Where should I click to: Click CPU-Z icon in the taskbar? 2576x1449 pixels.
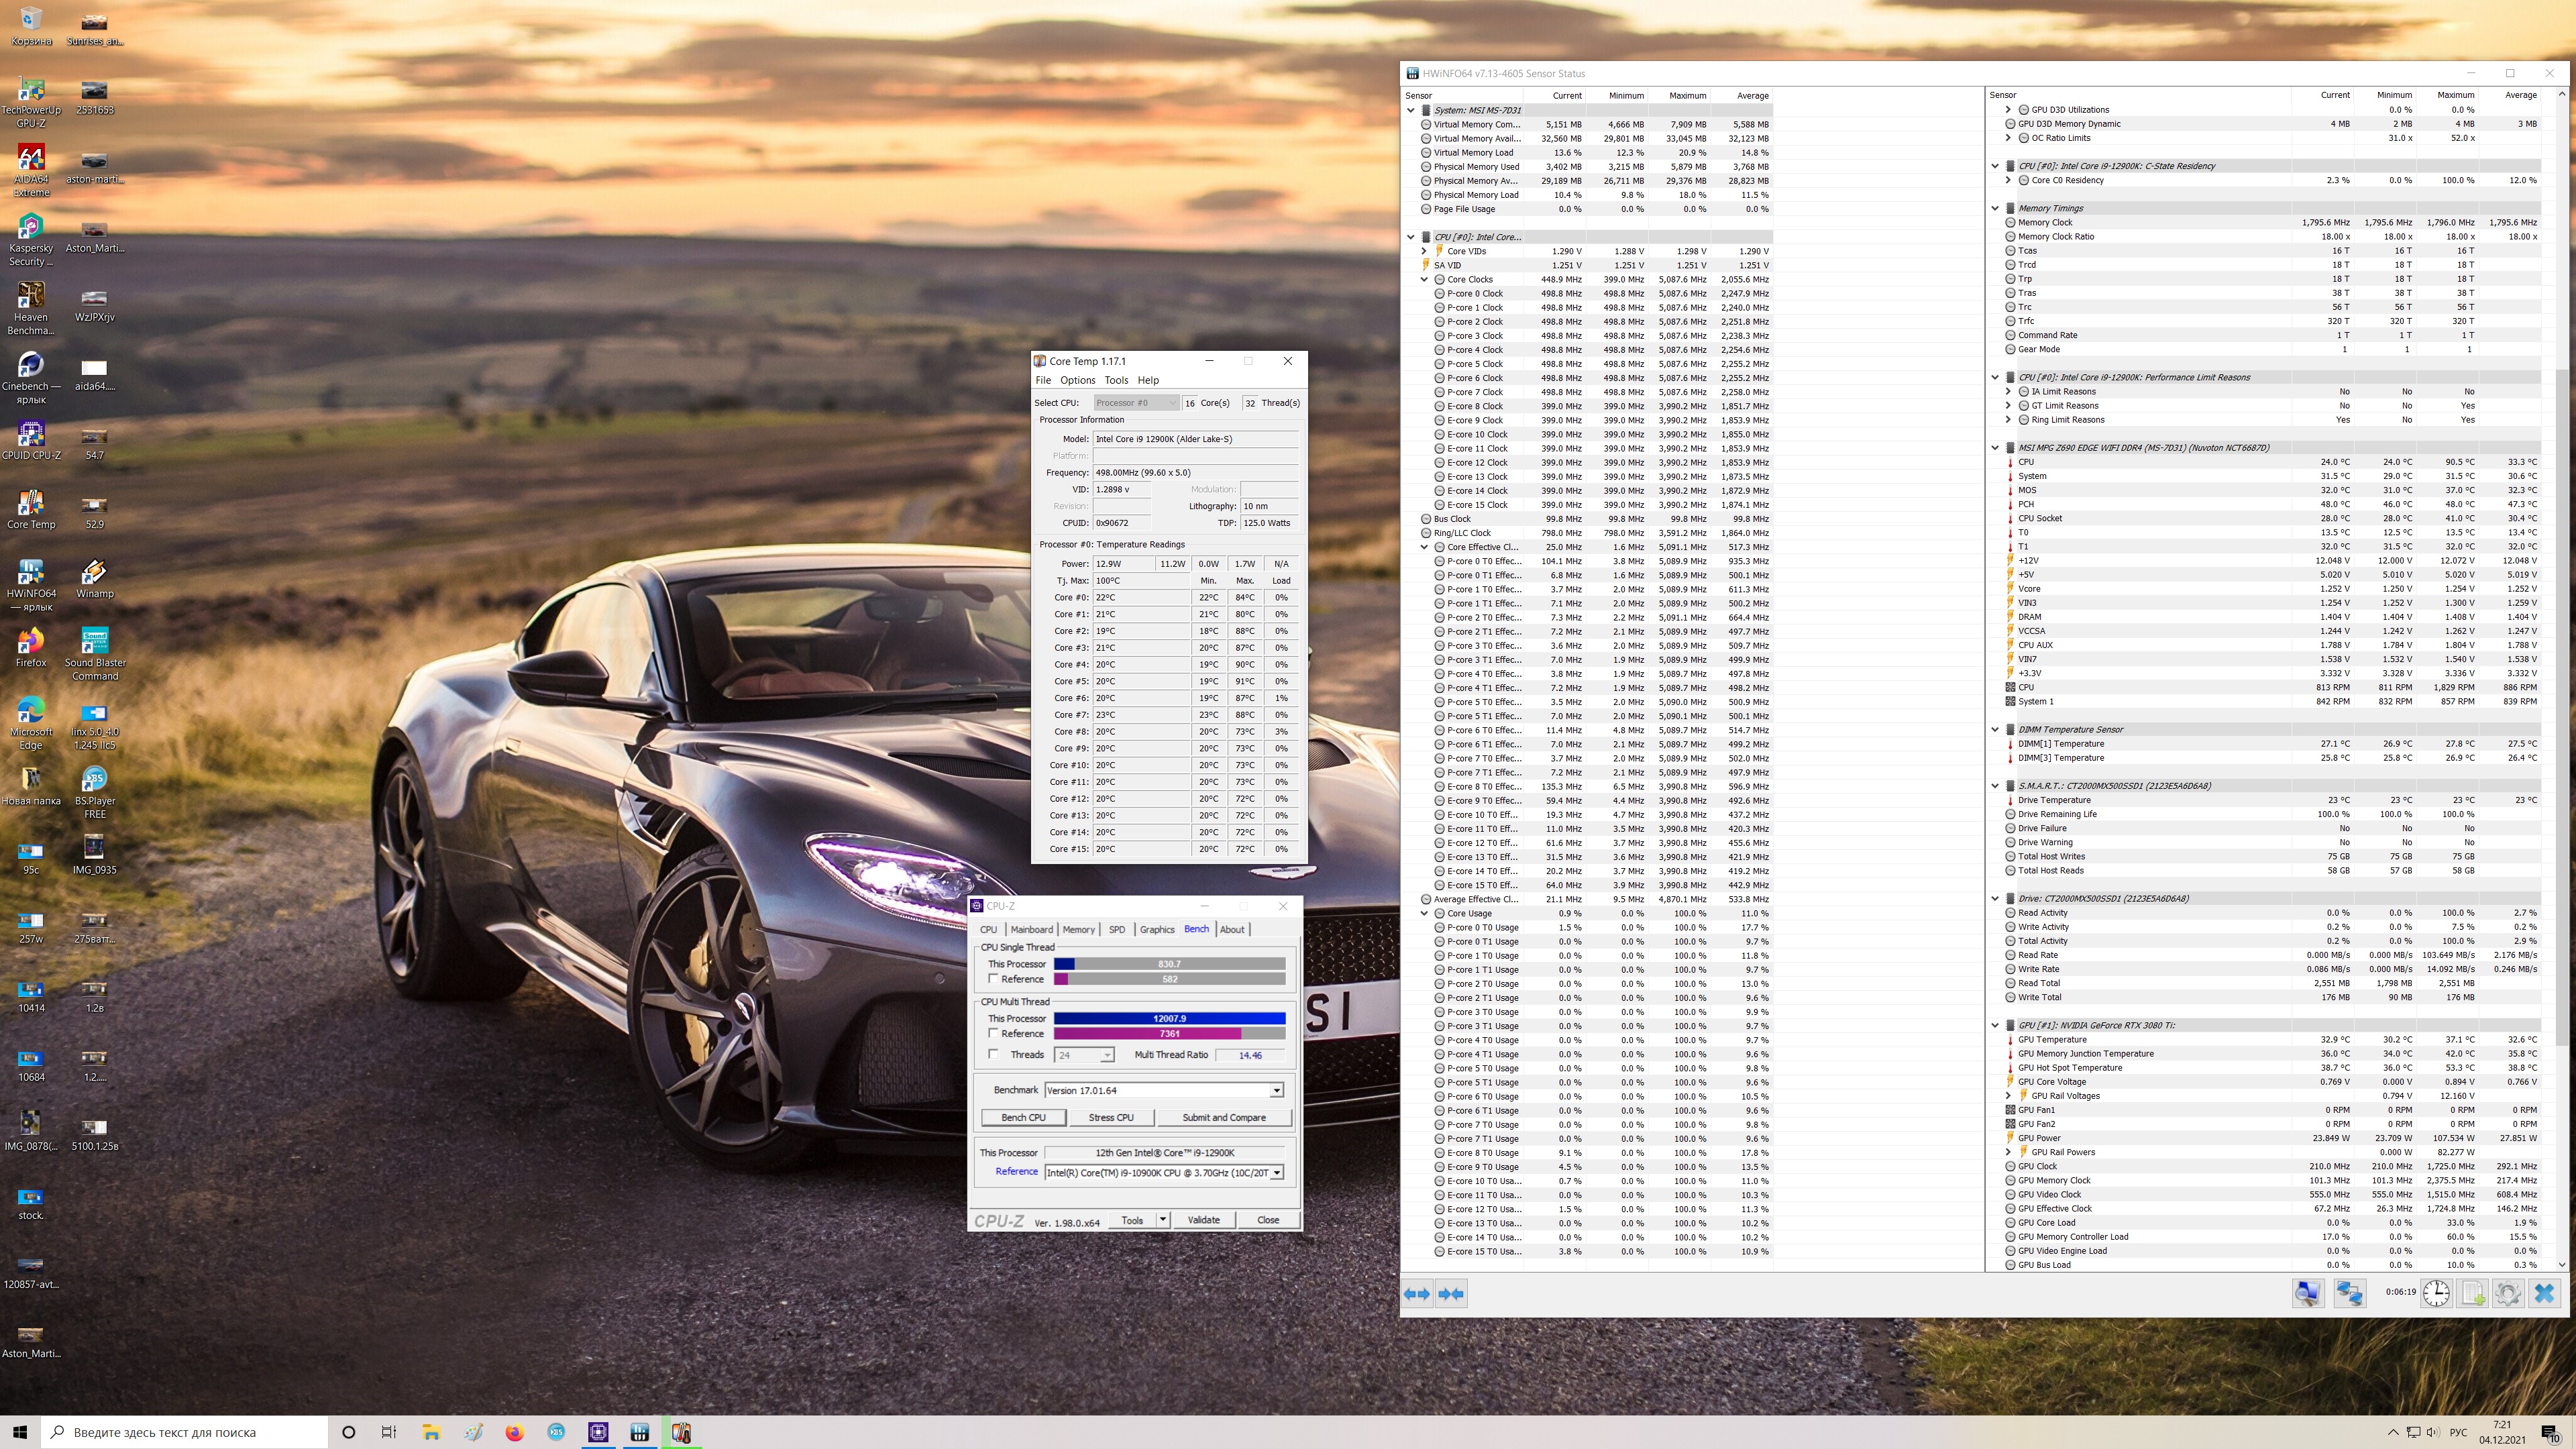(598, 1432)
